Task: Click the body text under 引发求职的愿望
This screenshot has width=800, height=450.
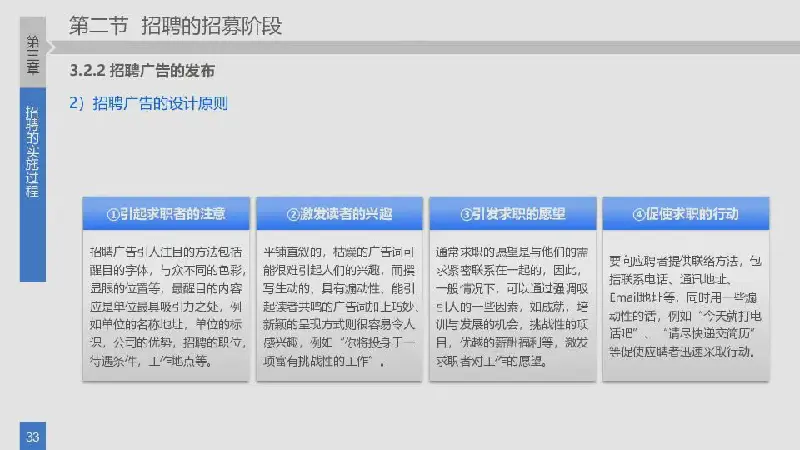Action: 512,307
